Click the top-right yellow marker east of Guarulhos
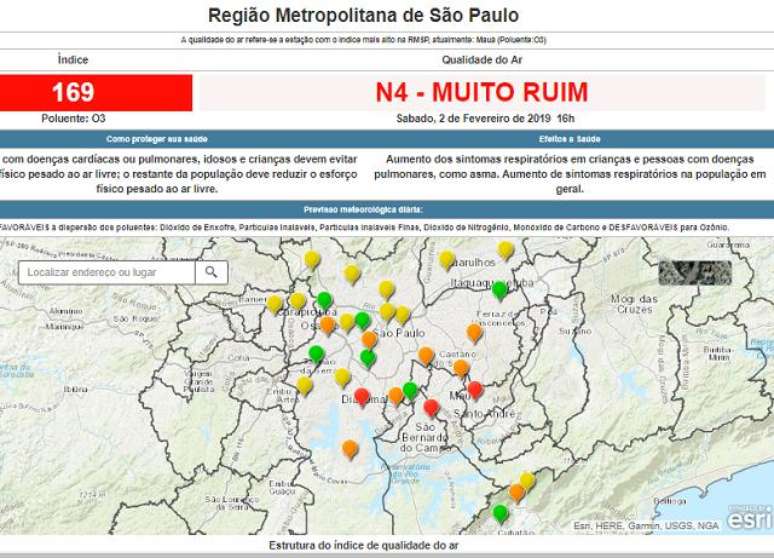The height and width of the screenshot is (558, 774). pos(506,249)
